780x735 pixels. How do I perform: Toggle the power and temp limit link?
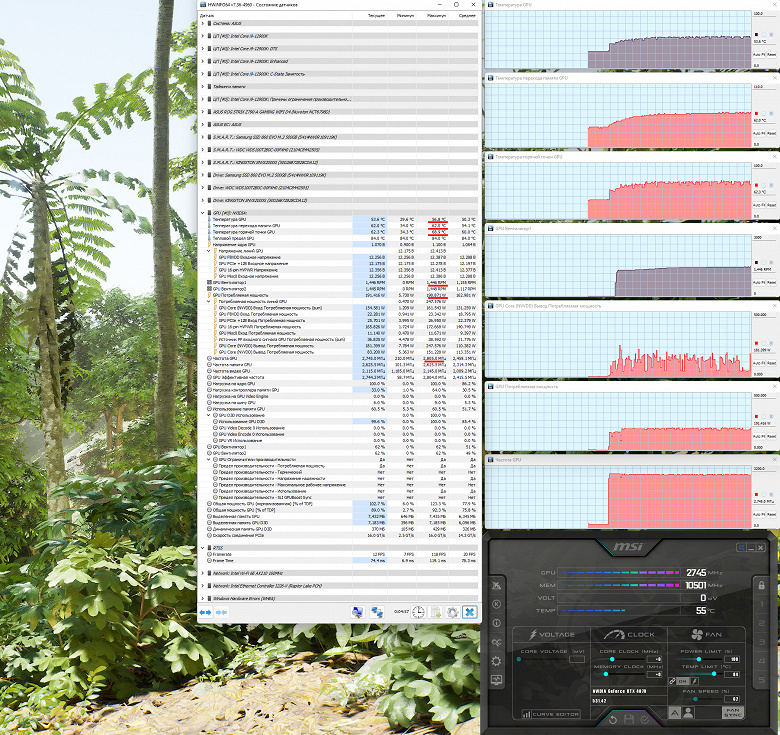[672, 681]
